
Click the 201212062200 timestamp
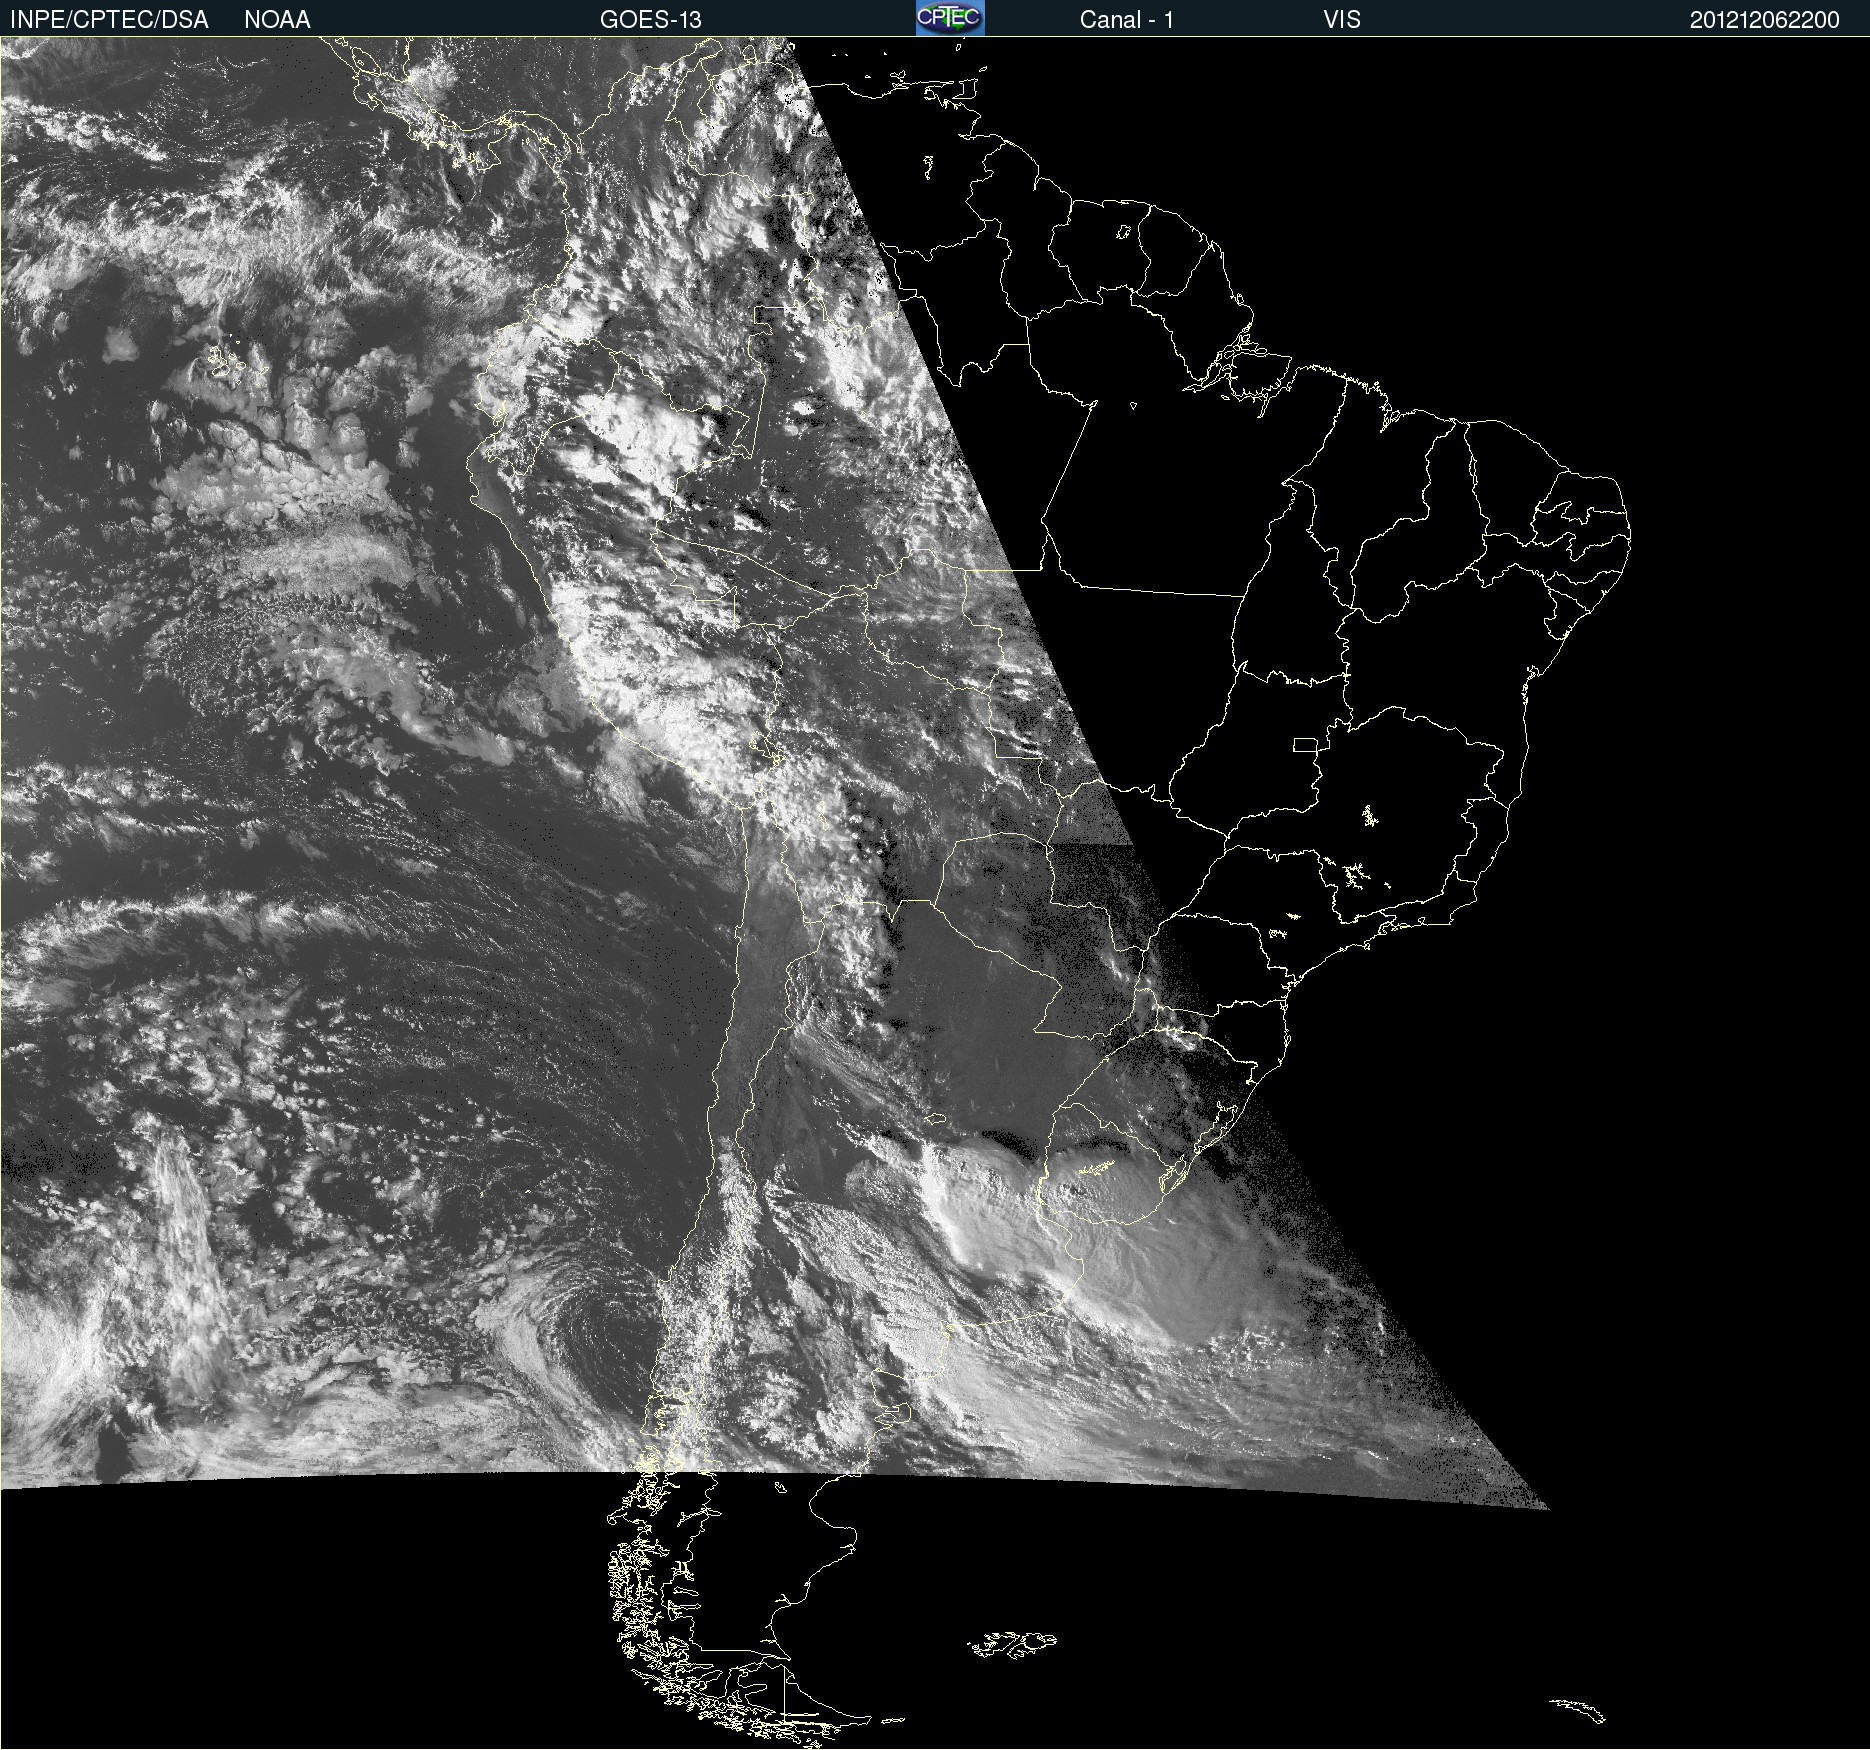1765,20
